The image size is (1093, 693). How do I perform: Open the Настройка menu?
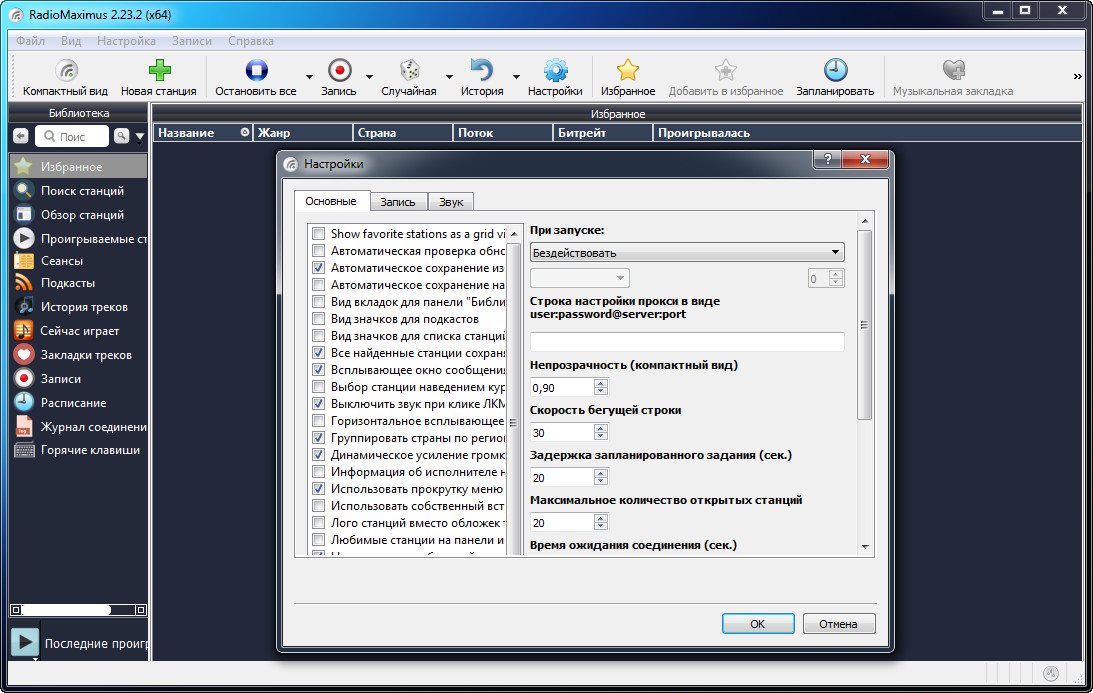tap(126, 40)
